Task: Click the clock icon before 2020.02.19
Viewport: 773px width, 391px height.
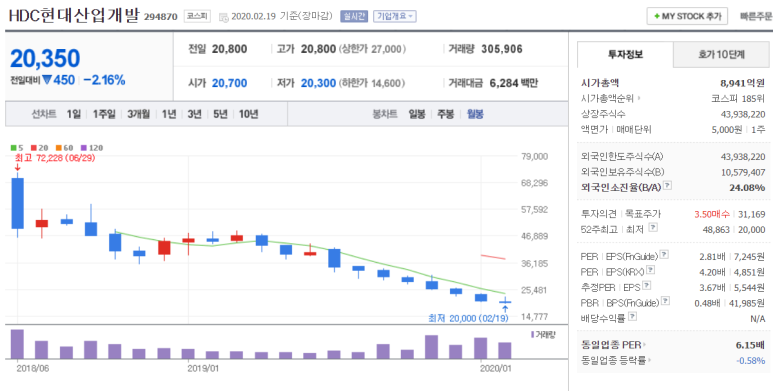Action: pyautogui.click(x=223, y=17)
